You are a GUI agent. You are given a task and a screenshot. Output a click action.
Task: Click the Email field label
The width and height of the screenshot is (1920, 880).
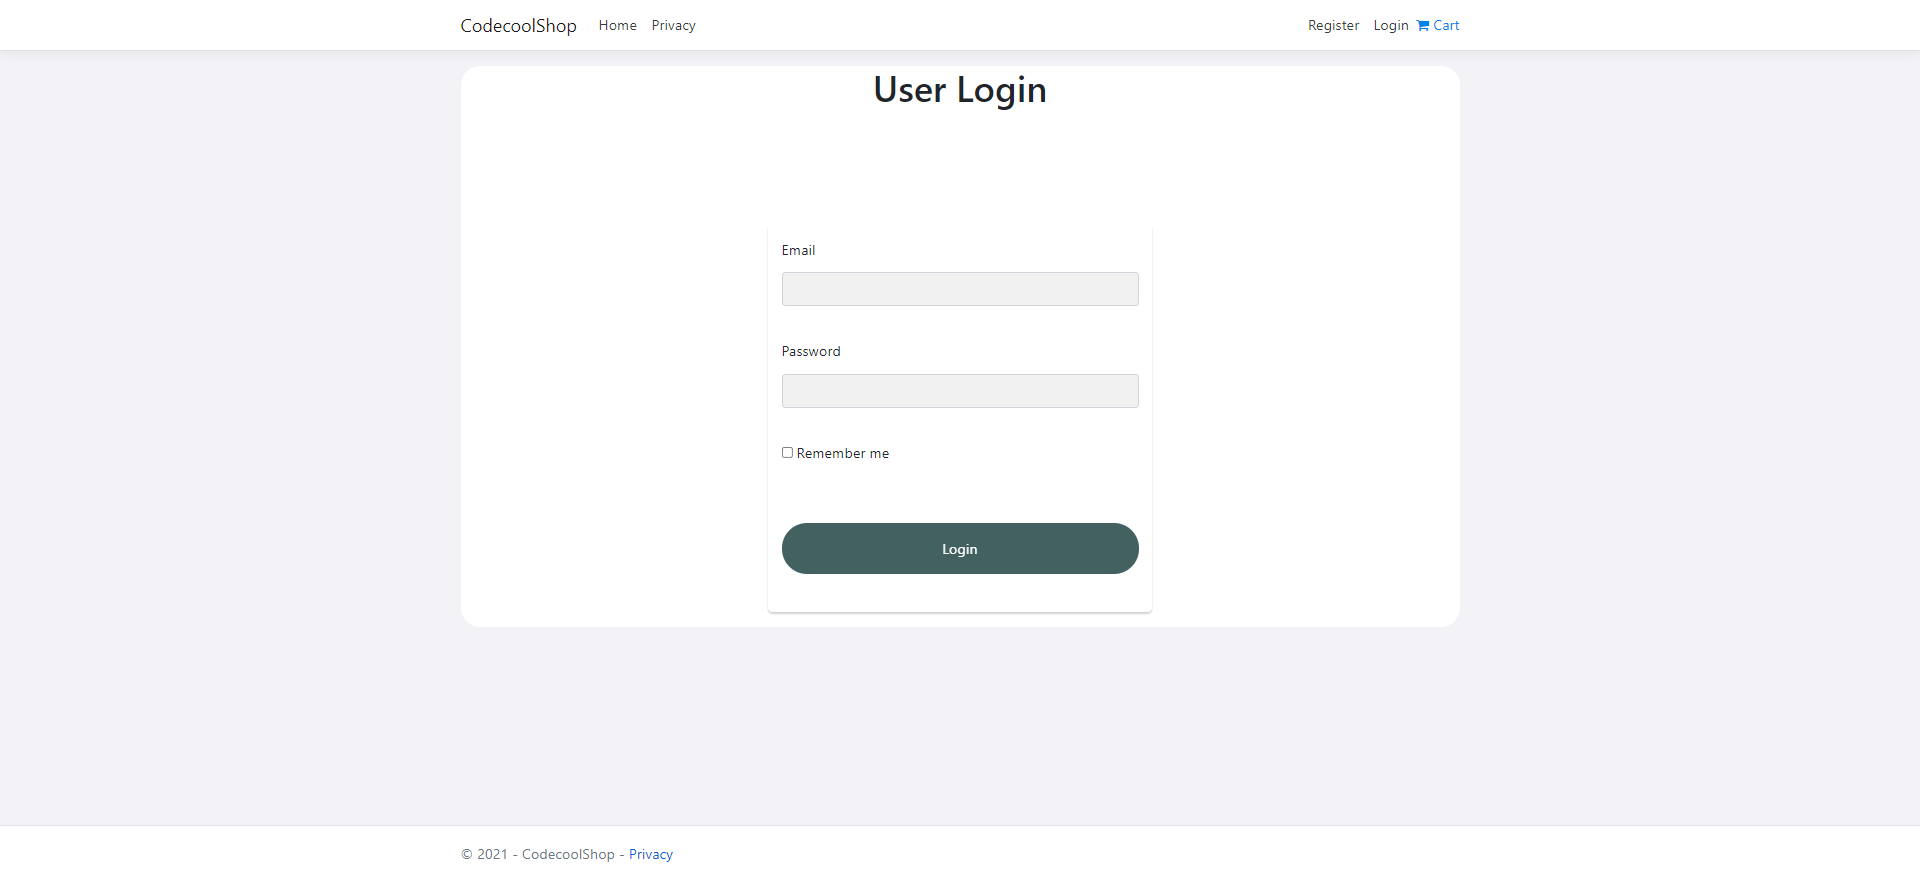pos(798,250)
